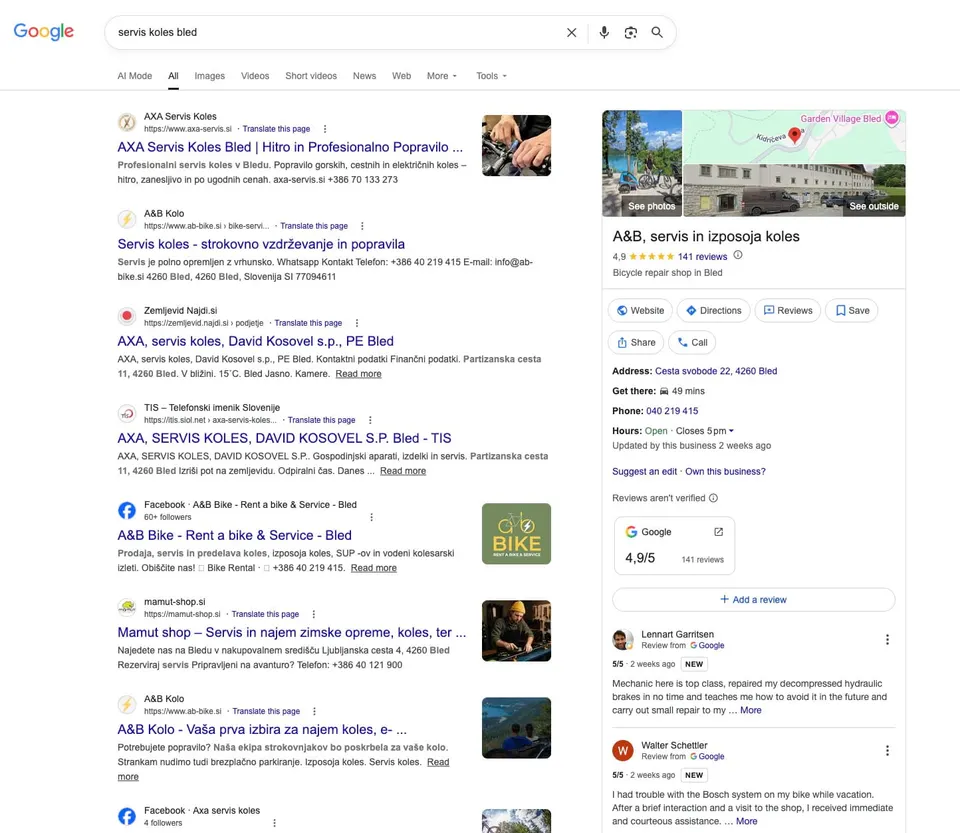
Task: Open options menu for Zemljevid Najdi.si result
Action: tap(357, 323)
